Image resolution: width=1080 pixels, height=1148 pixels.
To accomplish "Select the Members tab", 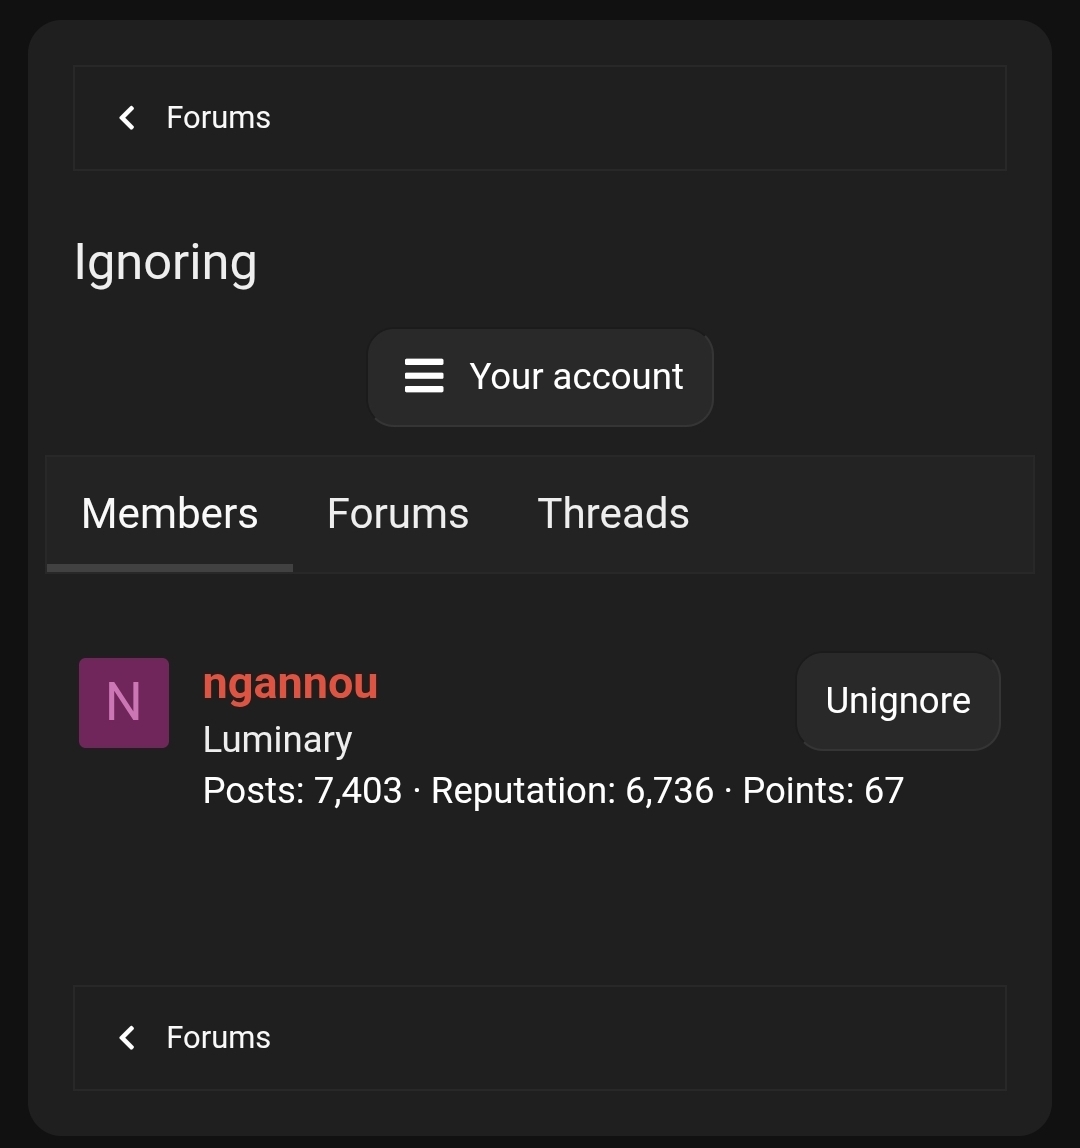I will coord(170,514).
